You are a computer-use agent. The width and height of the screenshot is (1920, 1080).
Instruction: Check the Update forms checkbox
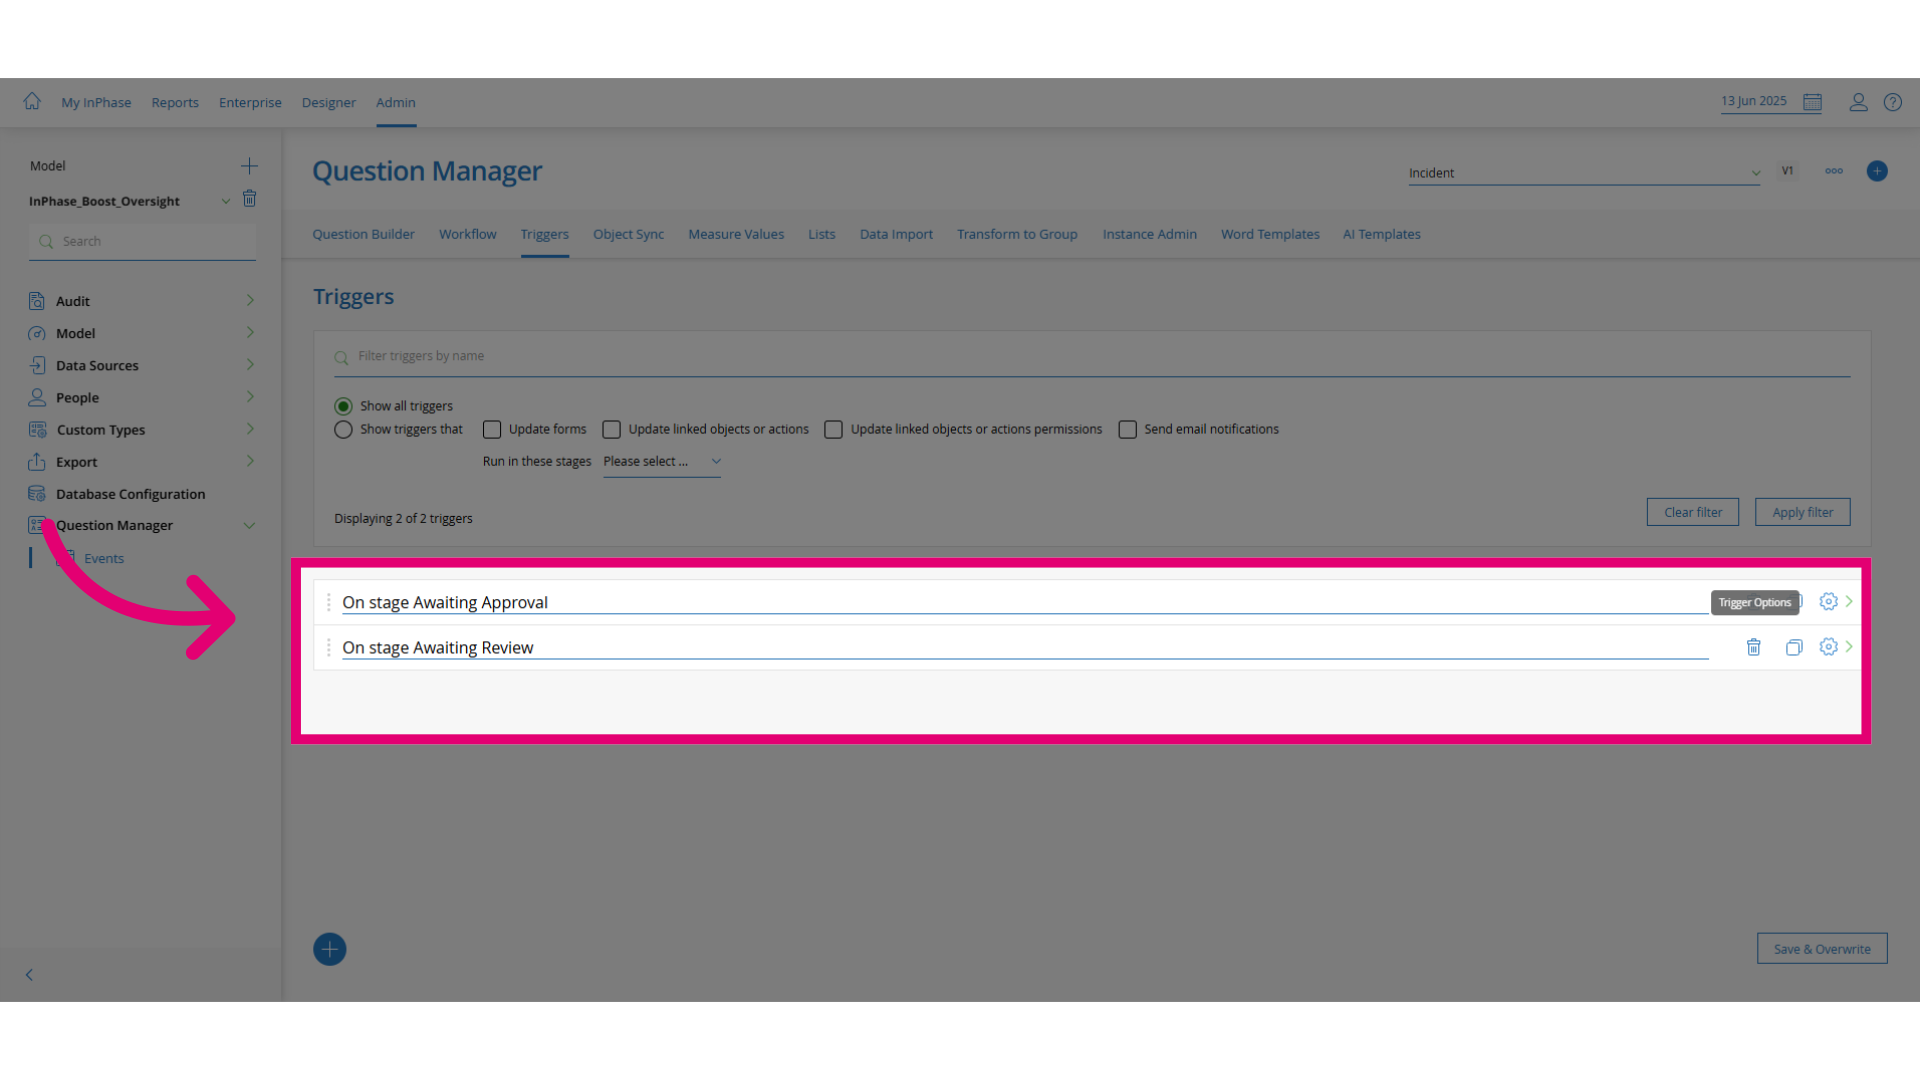[x=492, y=429]
